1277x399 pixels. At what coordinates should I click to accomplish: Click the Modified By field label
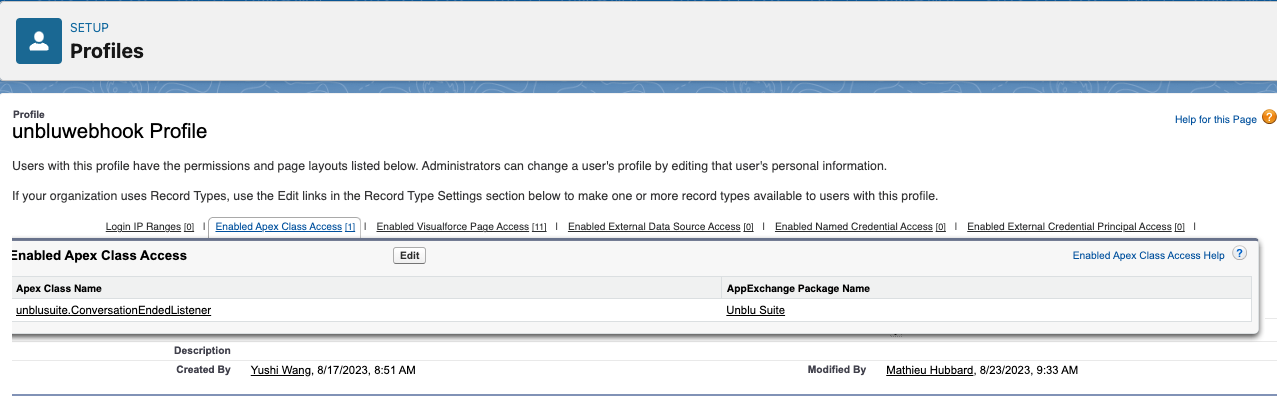pyautogui.click(x=836, y=370)
